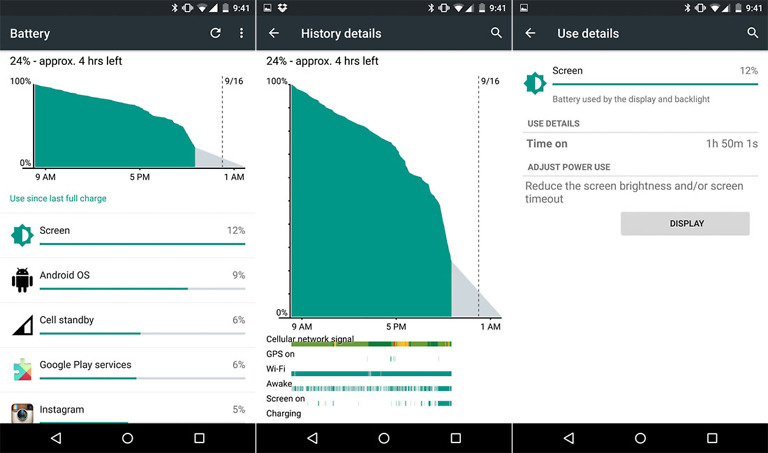Go back from Use details screen
The height and width of the screenshot is (453, 768).
point(530,33)
